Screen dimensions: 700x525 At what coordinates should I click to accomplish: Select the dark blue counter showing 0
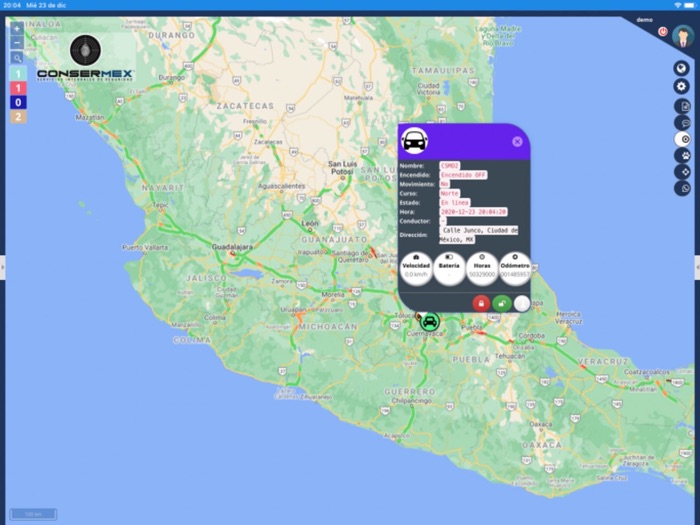(18, 102)
